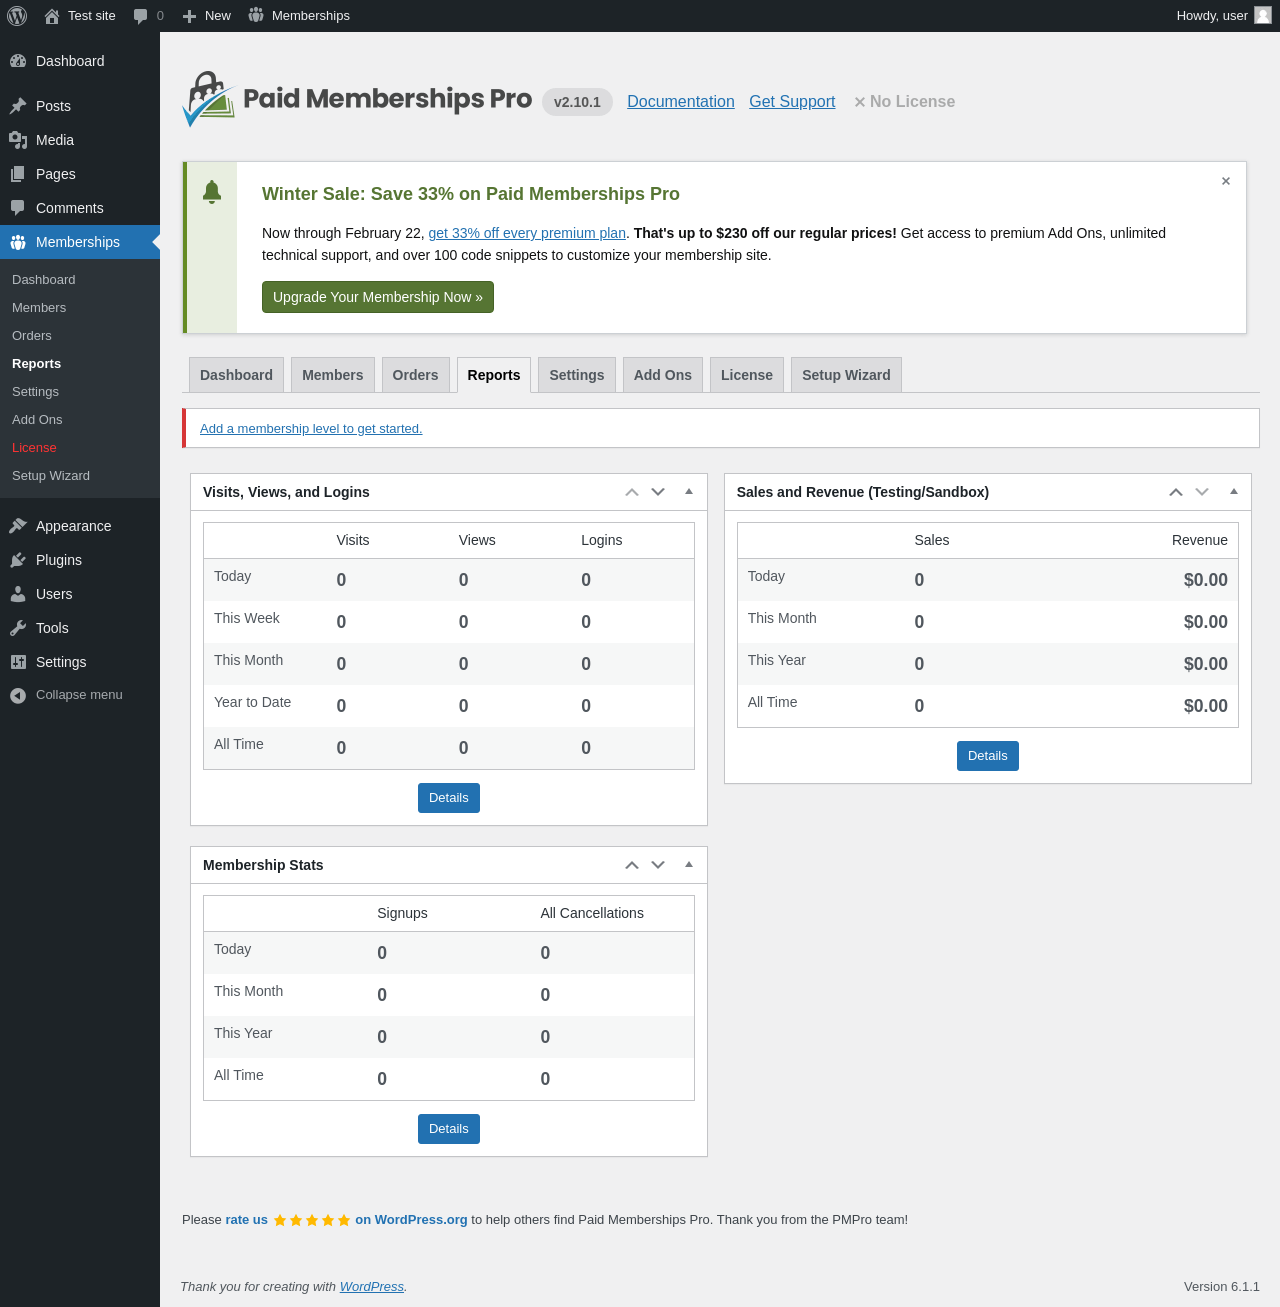Collapse the Sales and Revenue panel
This screenshot has width=1280, height=1307.
(x=1234, y=491)
